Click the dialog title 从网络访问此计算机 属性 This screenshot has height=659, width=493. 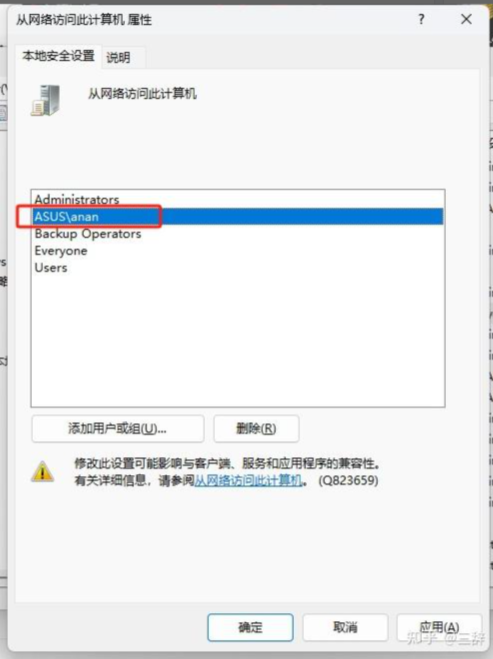[x=84, y=19]
